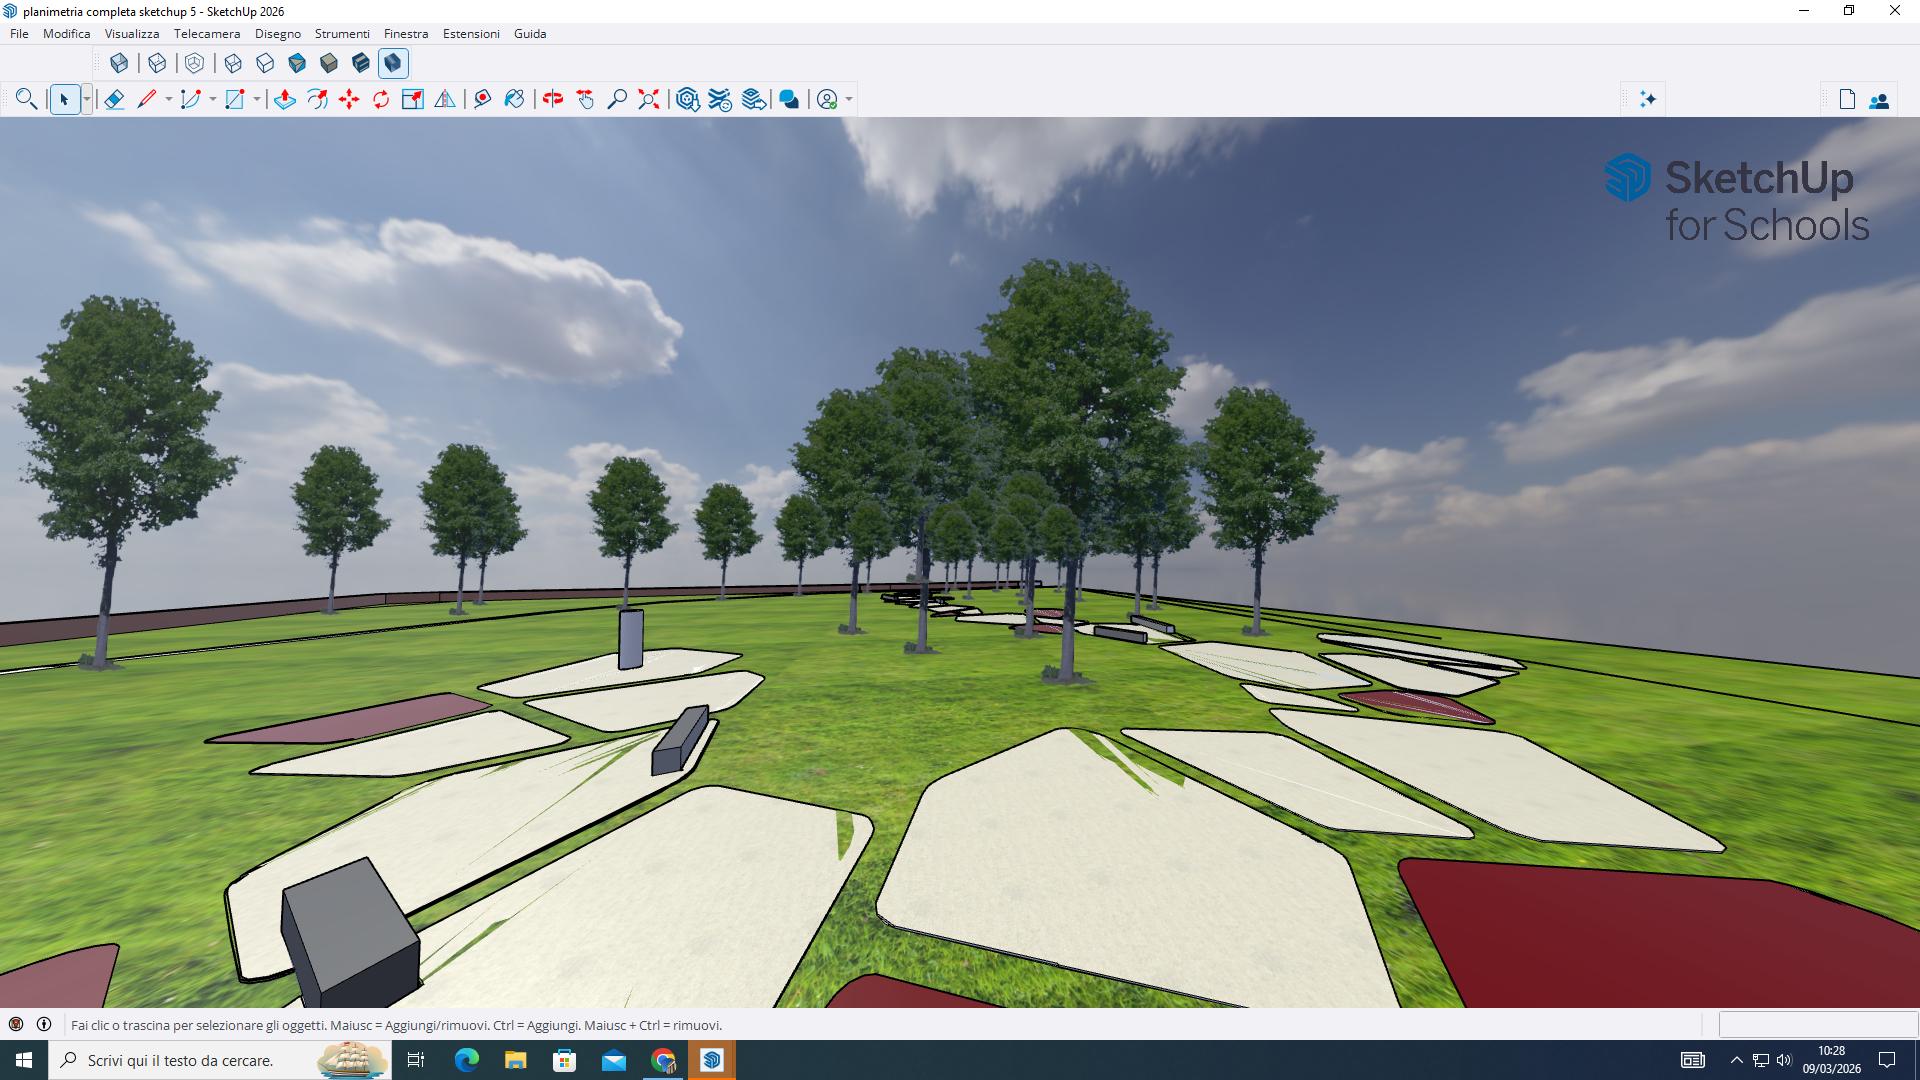This screenshot has height=1080, width=1920.
Task: Open the 3D Warehouse icon
Action: click(687, 99)
